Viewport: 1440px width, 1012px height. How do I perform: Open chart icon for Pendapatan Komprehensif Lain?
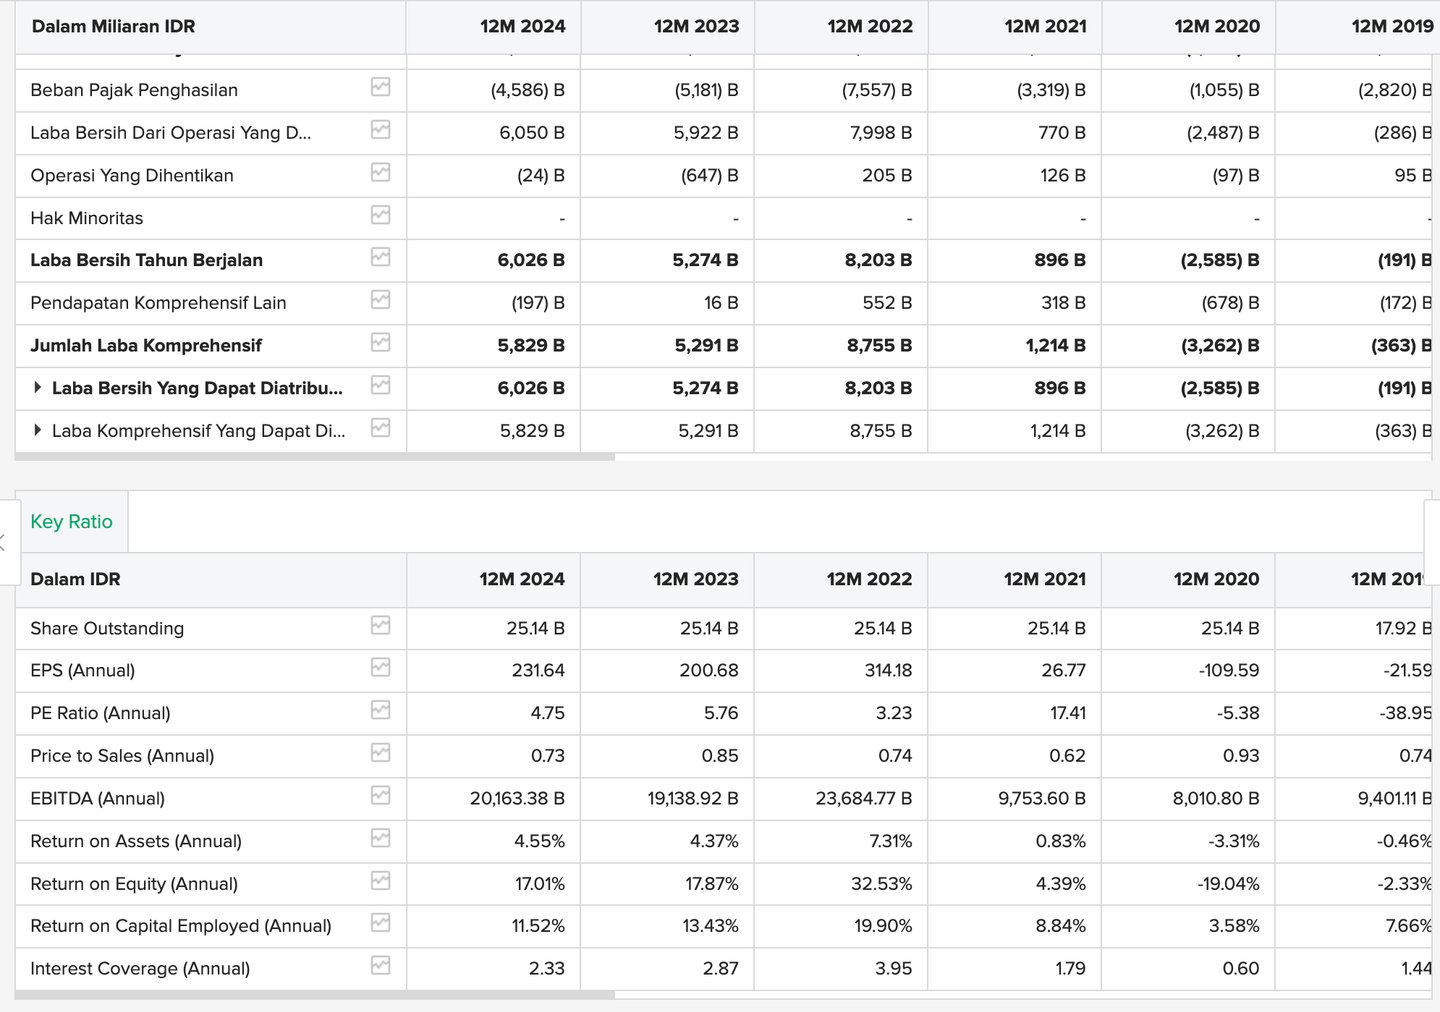[380, 300]
